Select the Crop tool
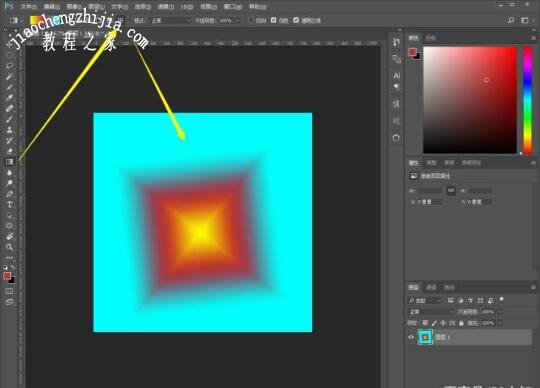The height and width of the screenshot is (388, 540). point(9,87)
